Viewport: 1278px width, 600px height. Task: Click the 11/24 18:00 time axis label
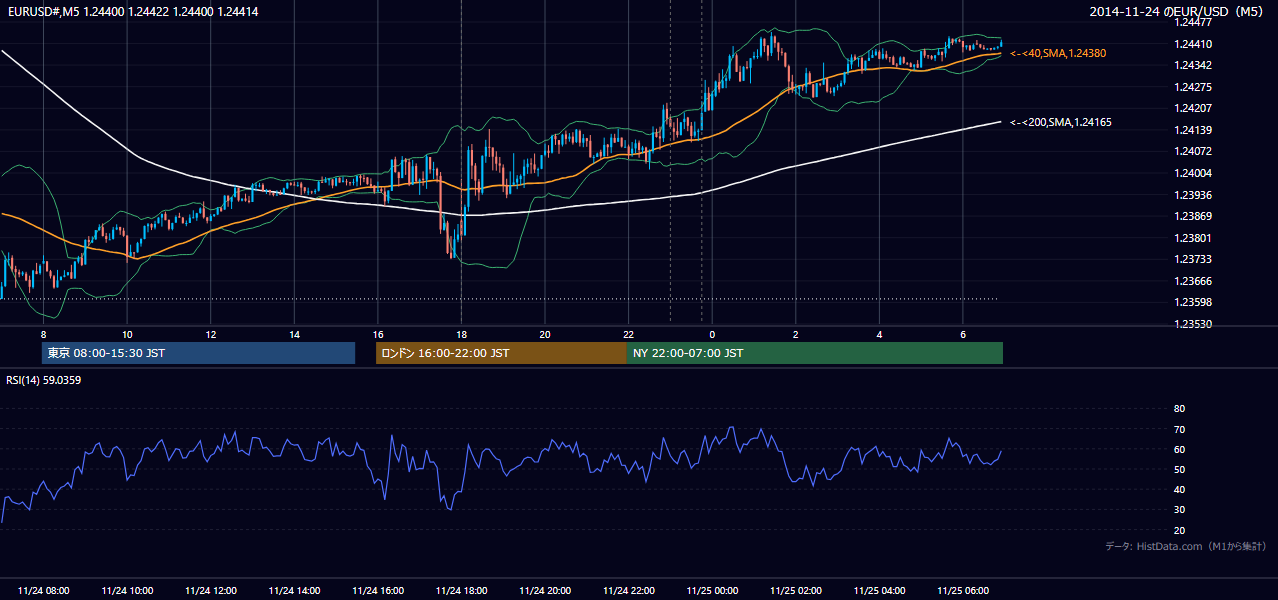point(461,591)
